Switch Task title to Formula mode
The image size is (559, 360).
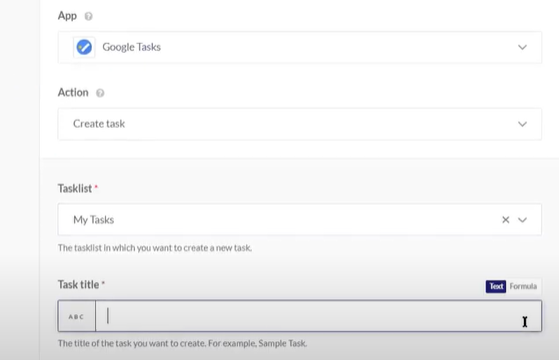click(x=523, y=286)
